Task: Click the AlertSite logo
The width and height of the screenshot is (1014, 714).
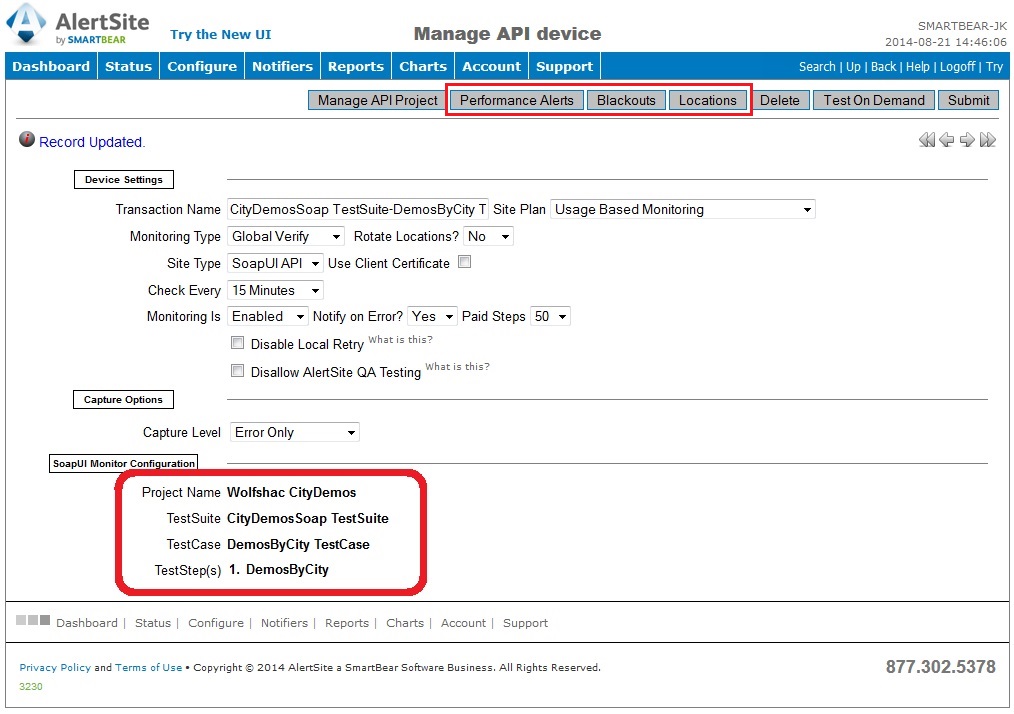Action: click(x=78, y=25)
